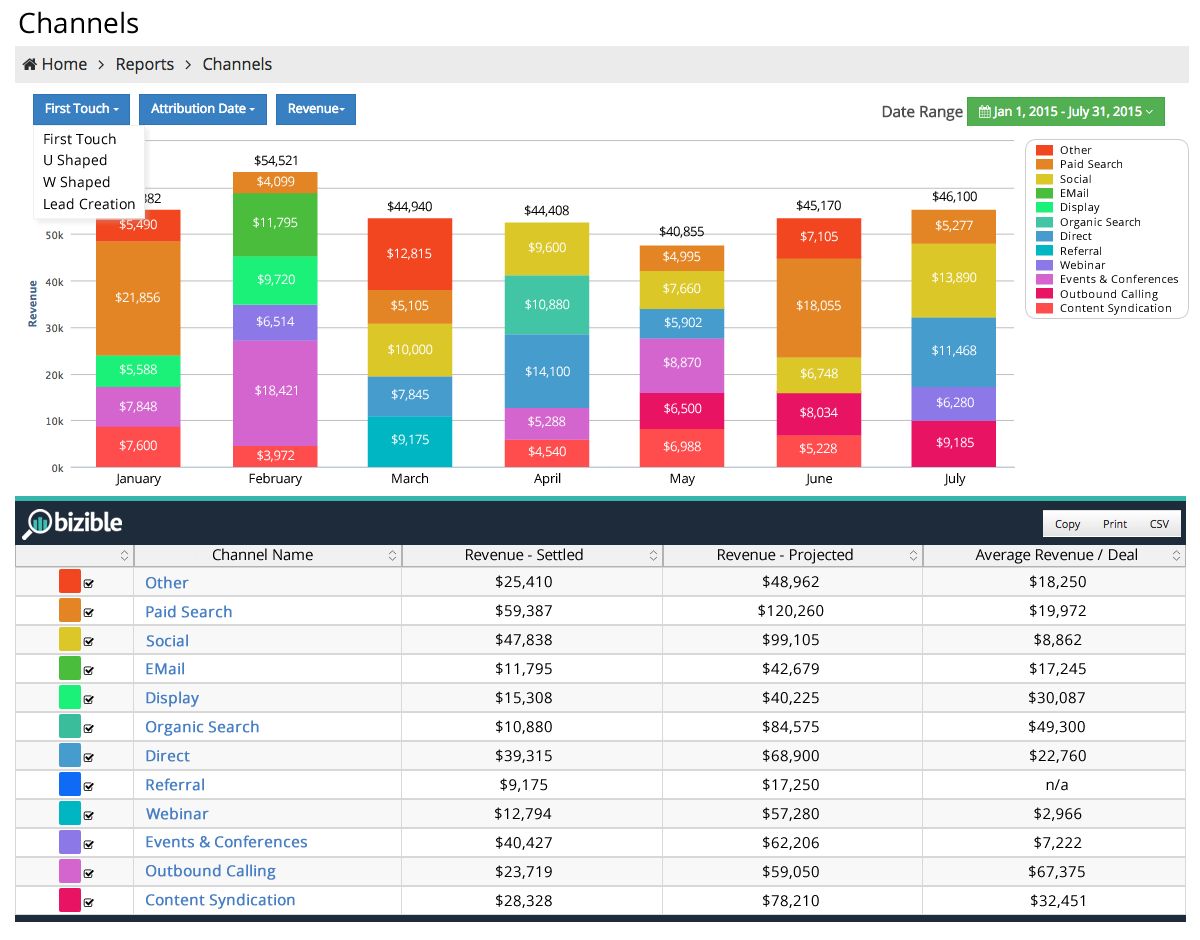Select W Shaped from the model menu
This screenshot has width=1200, height=940.
point(77,182)
